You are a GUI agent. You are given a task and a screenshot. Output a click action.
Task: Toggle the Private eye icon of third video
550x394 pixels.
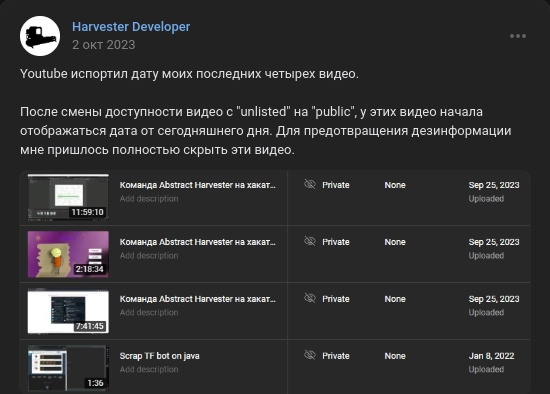[310, 298]
